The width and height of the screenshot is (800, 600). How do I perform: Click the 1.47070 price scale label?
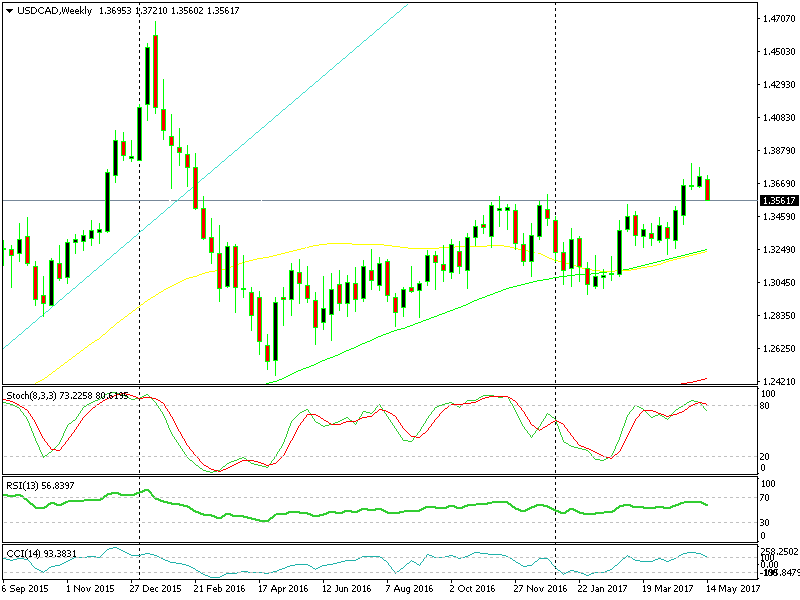pyautogui.click(x=779, y=19)
